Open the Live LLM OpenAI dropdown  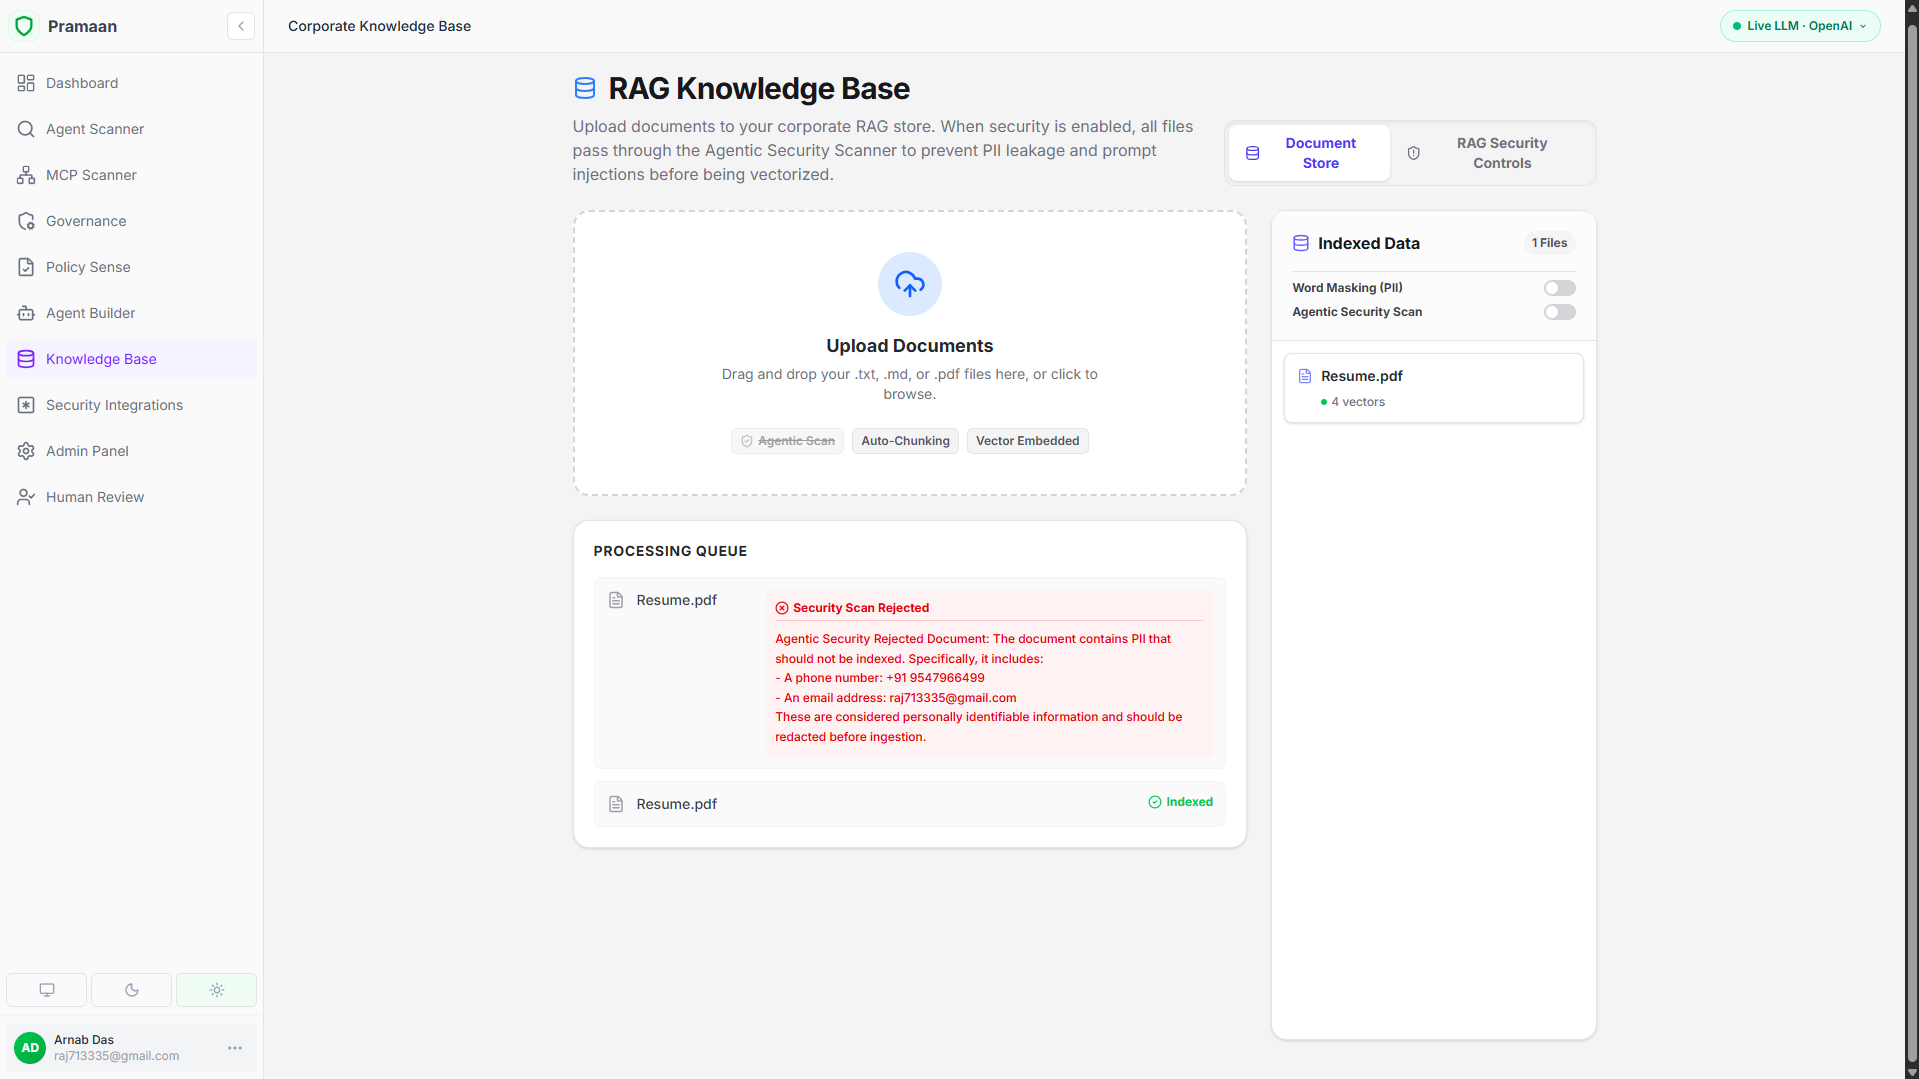pyautogui.click(x=1799, y=26)
